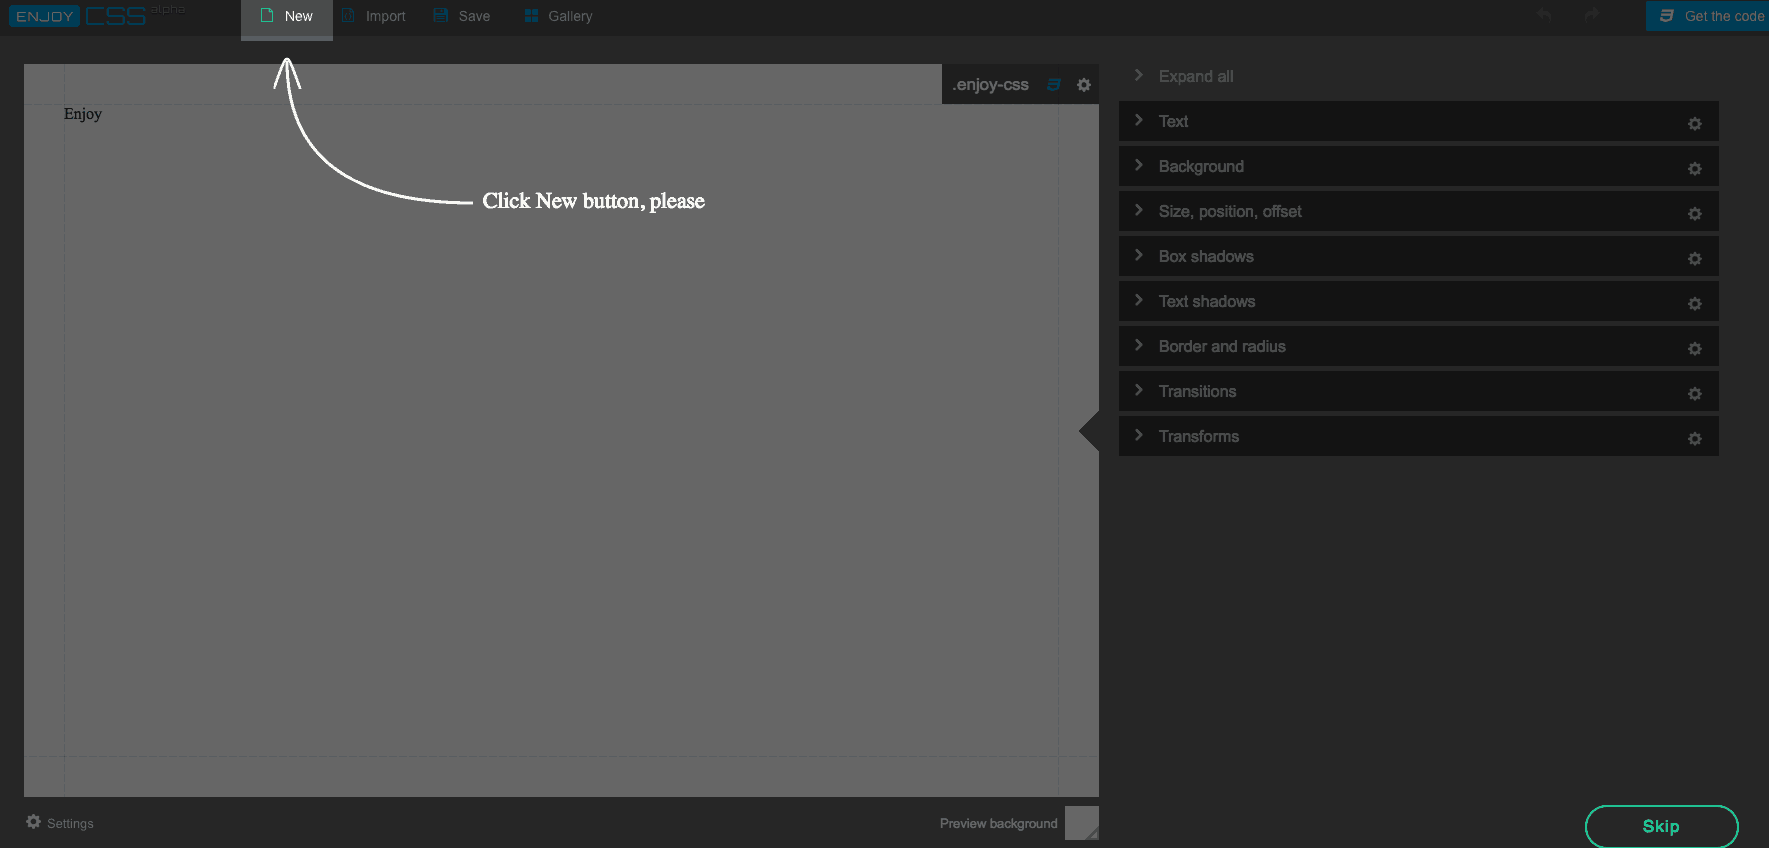
Task: Click the gear icon in Transforms row
Action: pos(1695,439)
